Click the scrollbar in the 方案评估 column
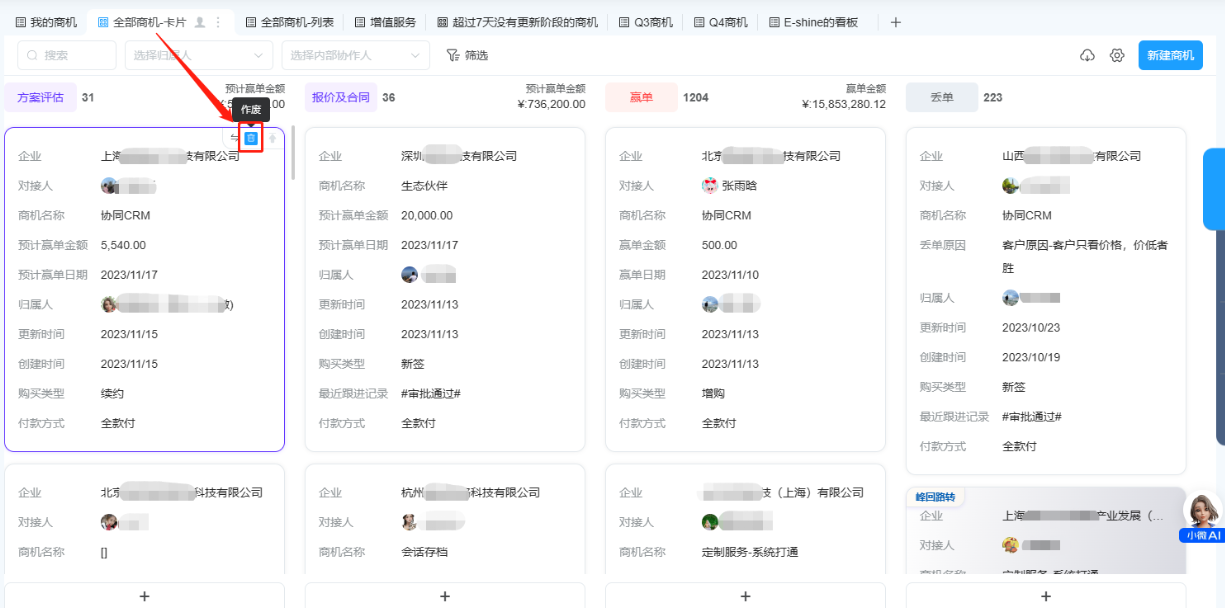 click(293, 151)
